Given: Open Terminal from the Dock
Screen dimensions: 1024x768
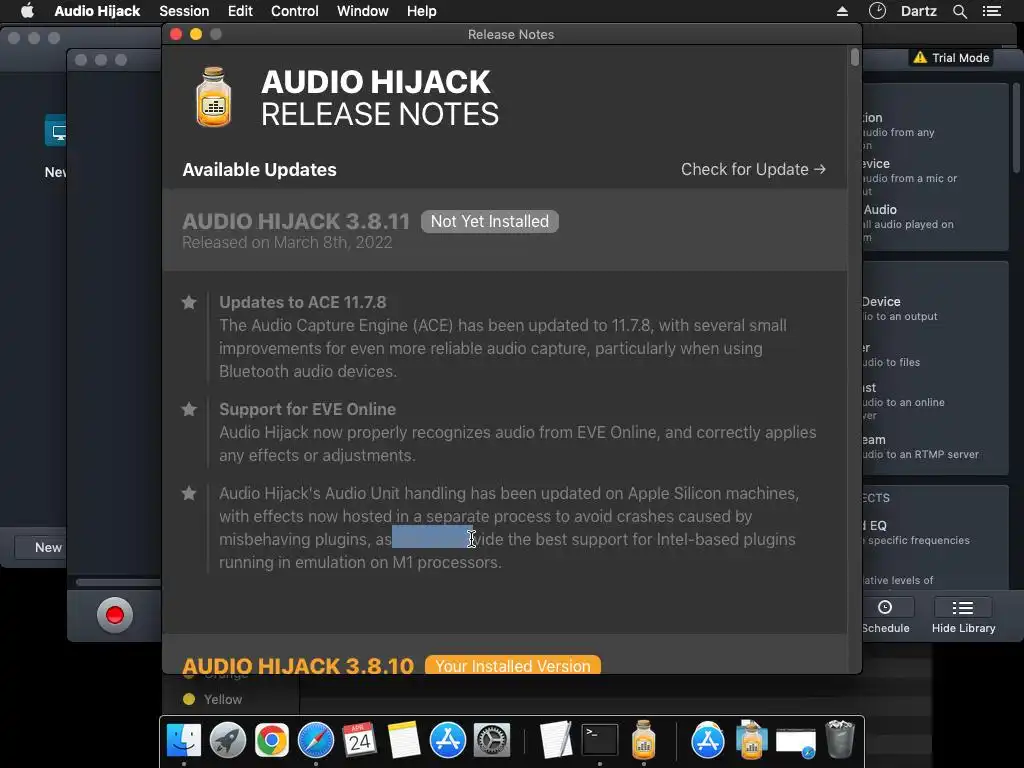Looking at the screenshot, I should pos(600,740).
